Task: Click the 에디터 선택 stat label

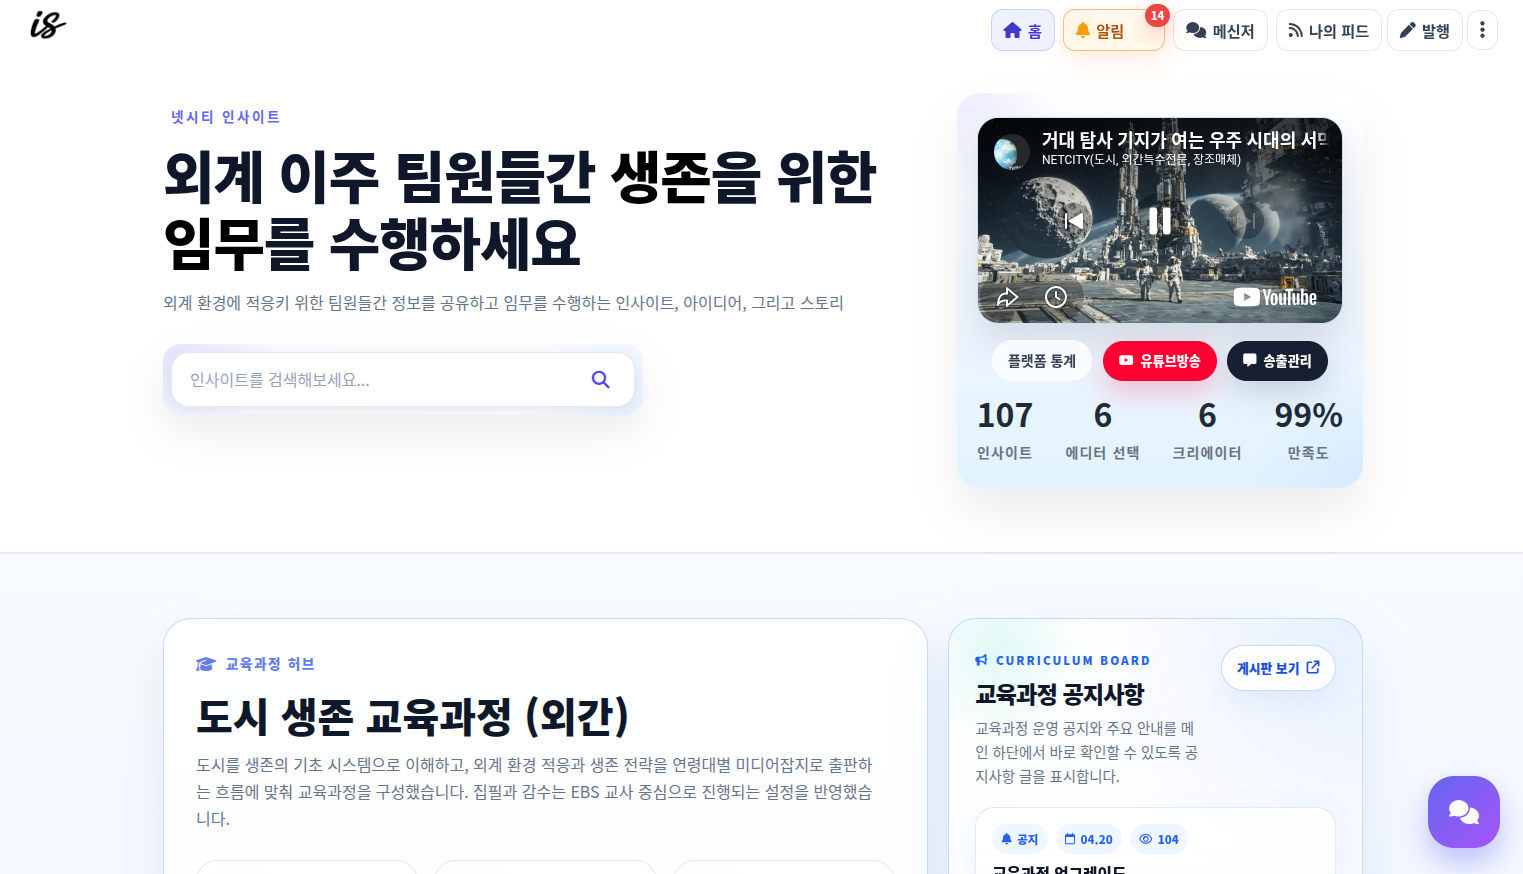Action: (1103, 453)
